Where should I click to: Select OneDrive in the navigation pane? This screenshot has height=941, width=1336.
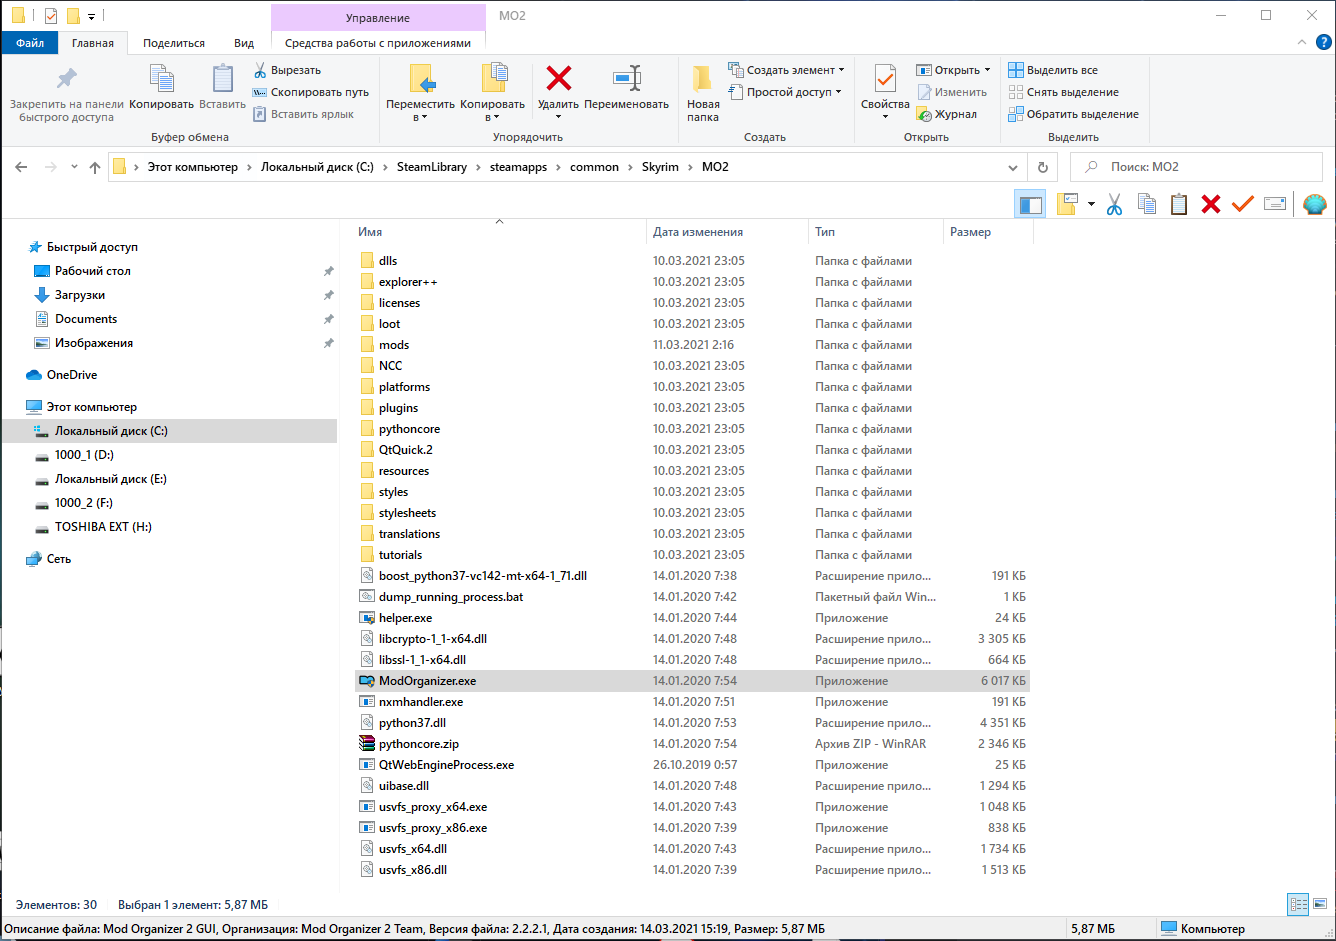[72, 375]
